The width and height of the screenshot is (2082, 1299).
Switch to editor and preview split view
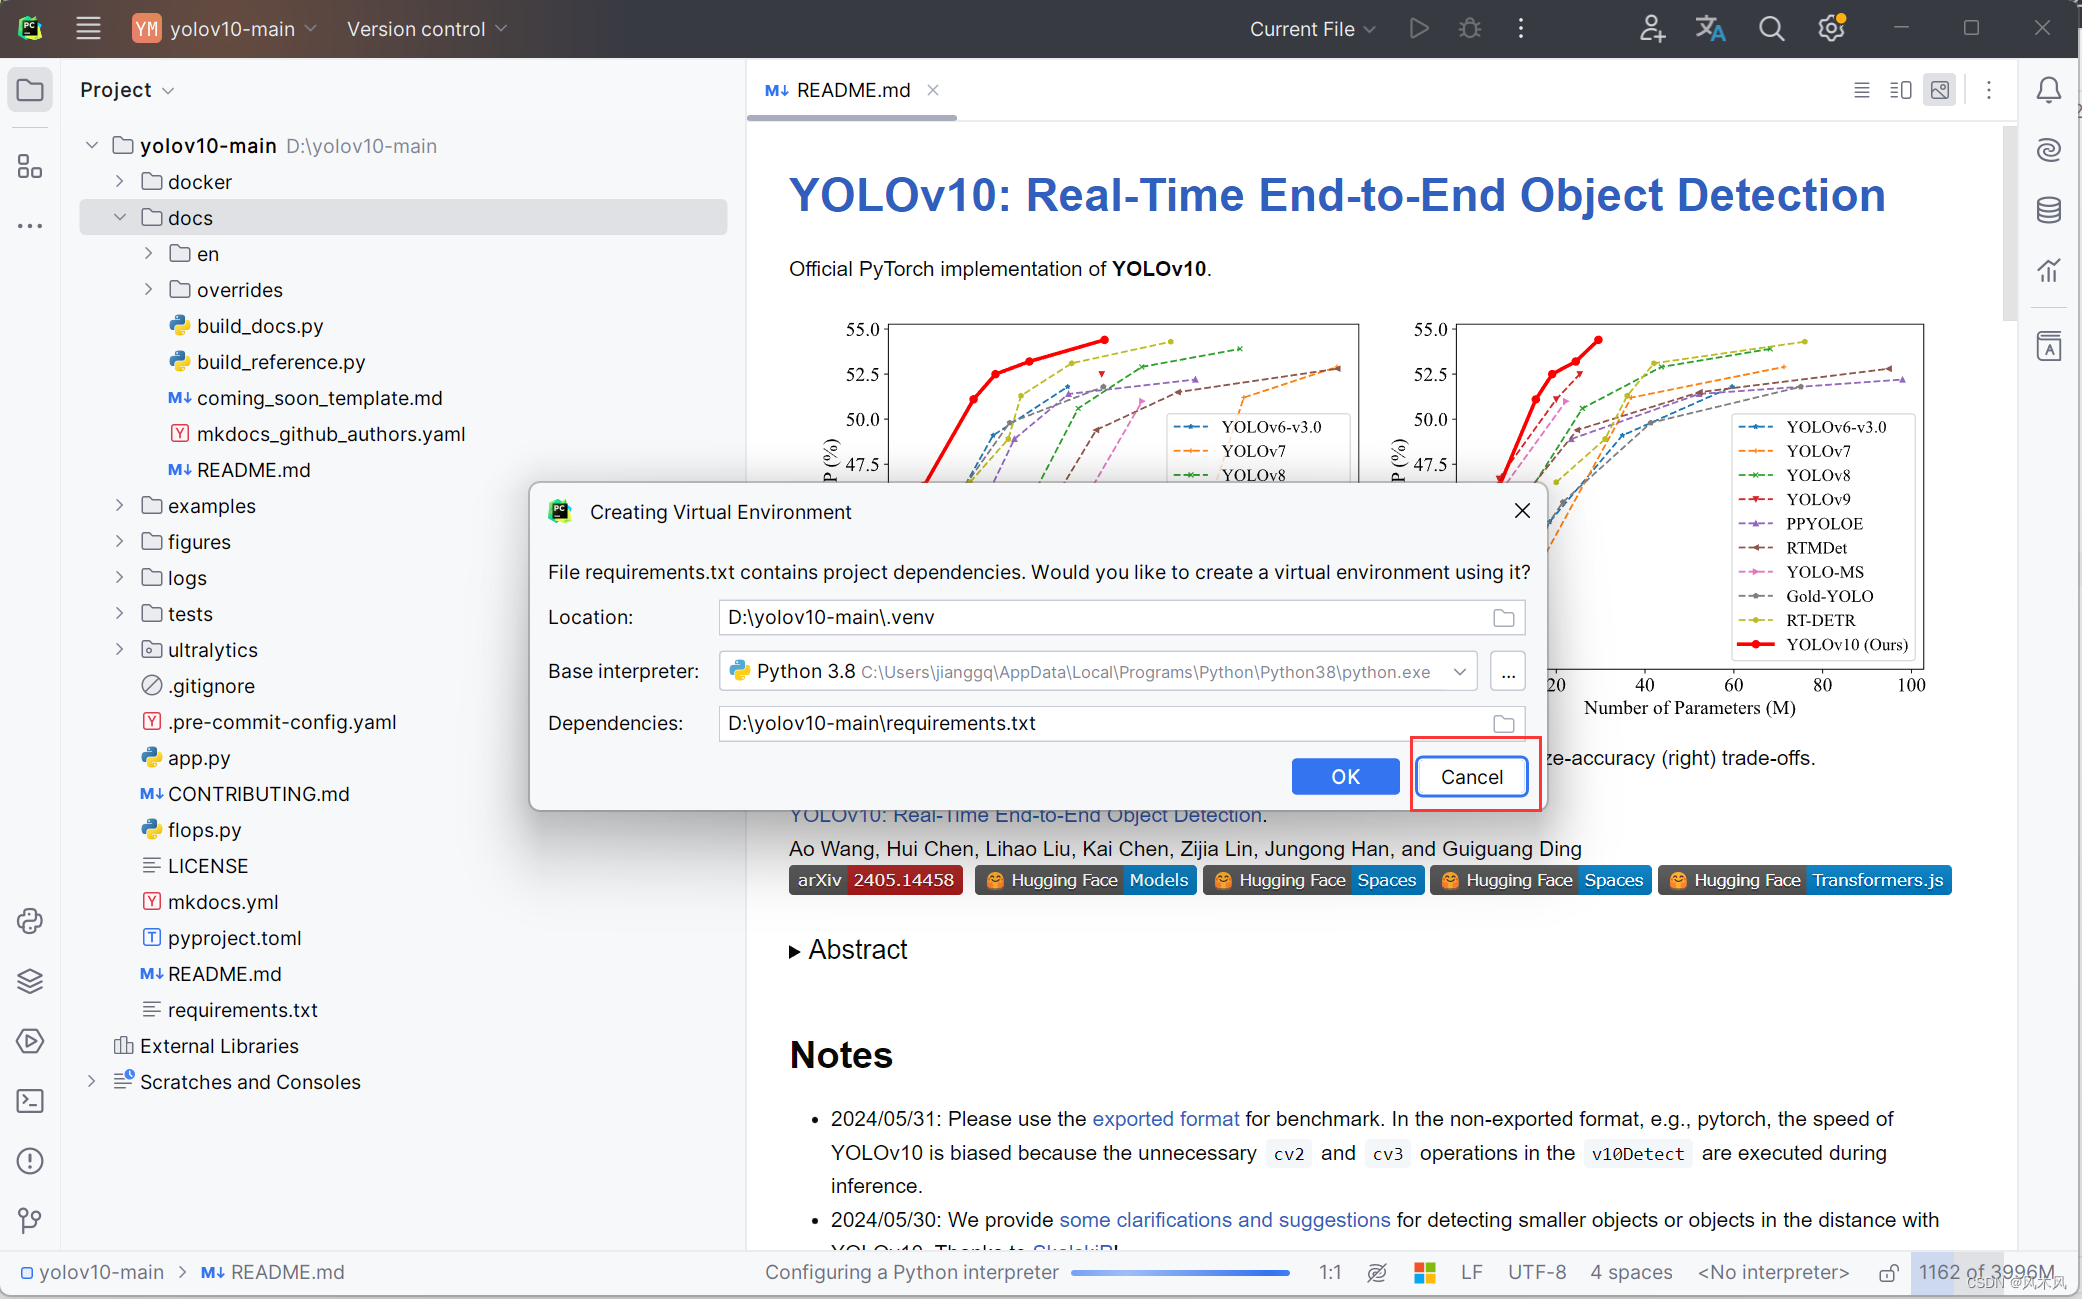[1901, 90]
